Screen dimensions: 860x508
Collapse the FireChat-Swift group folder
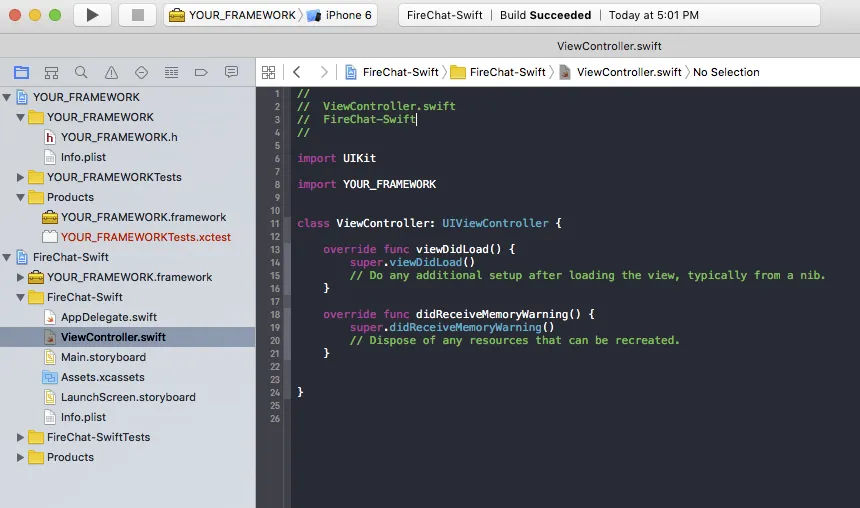[x=20, y=297]
